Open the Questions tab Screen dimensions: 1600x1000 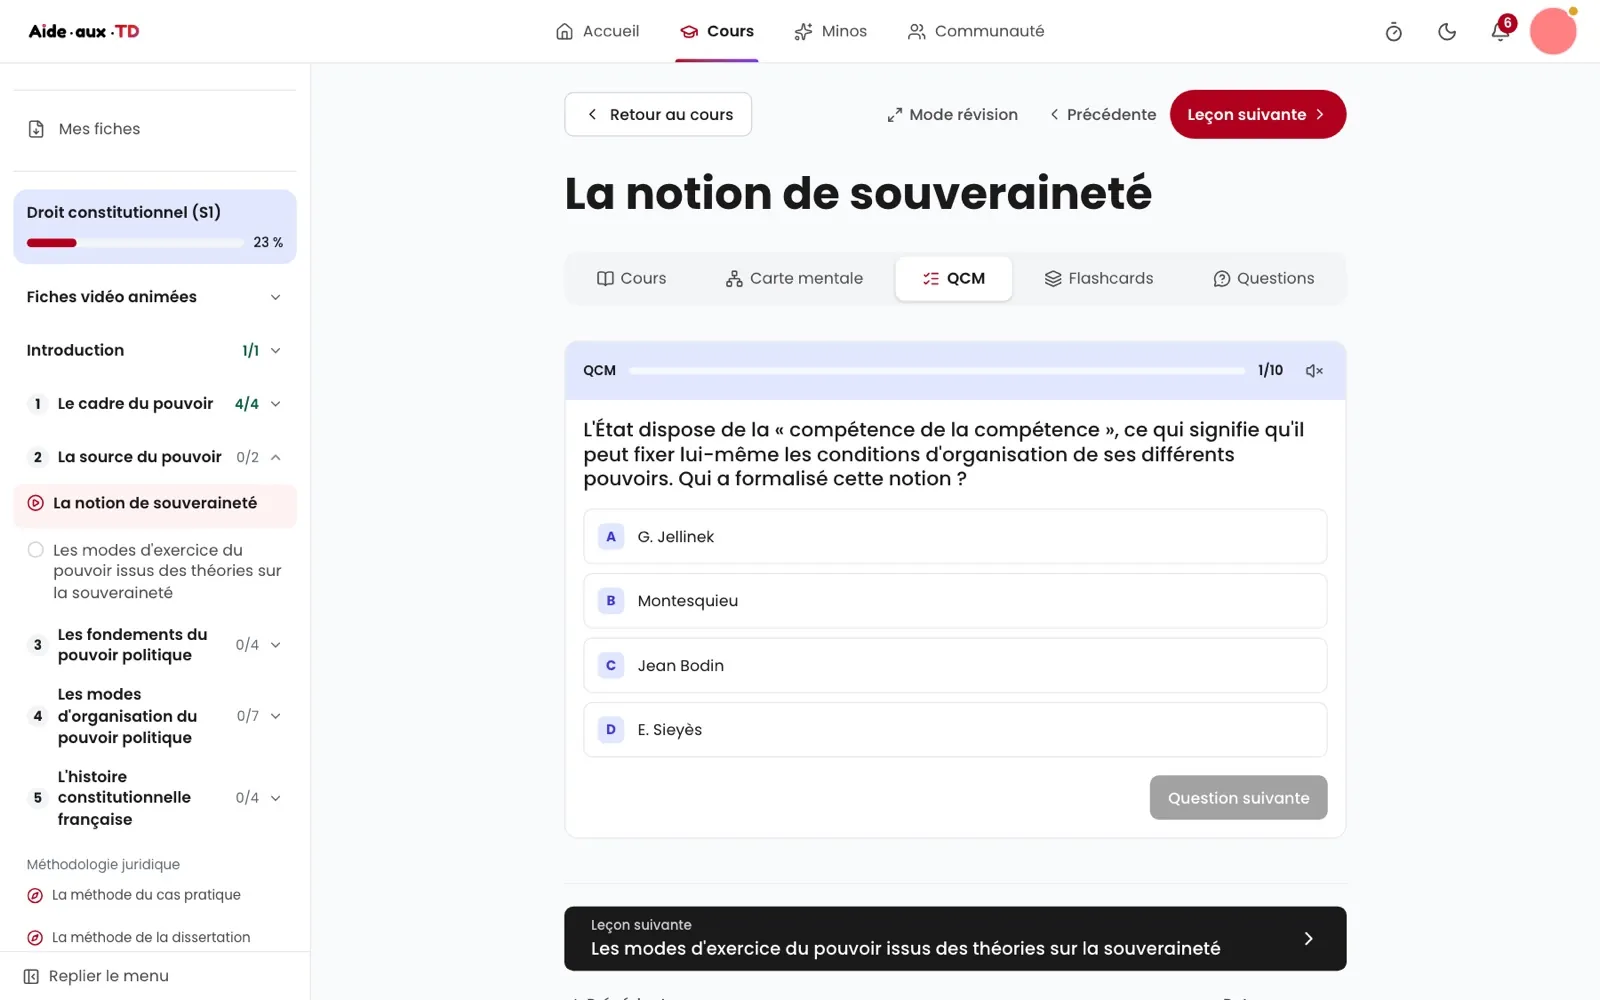pos(1263,279)
